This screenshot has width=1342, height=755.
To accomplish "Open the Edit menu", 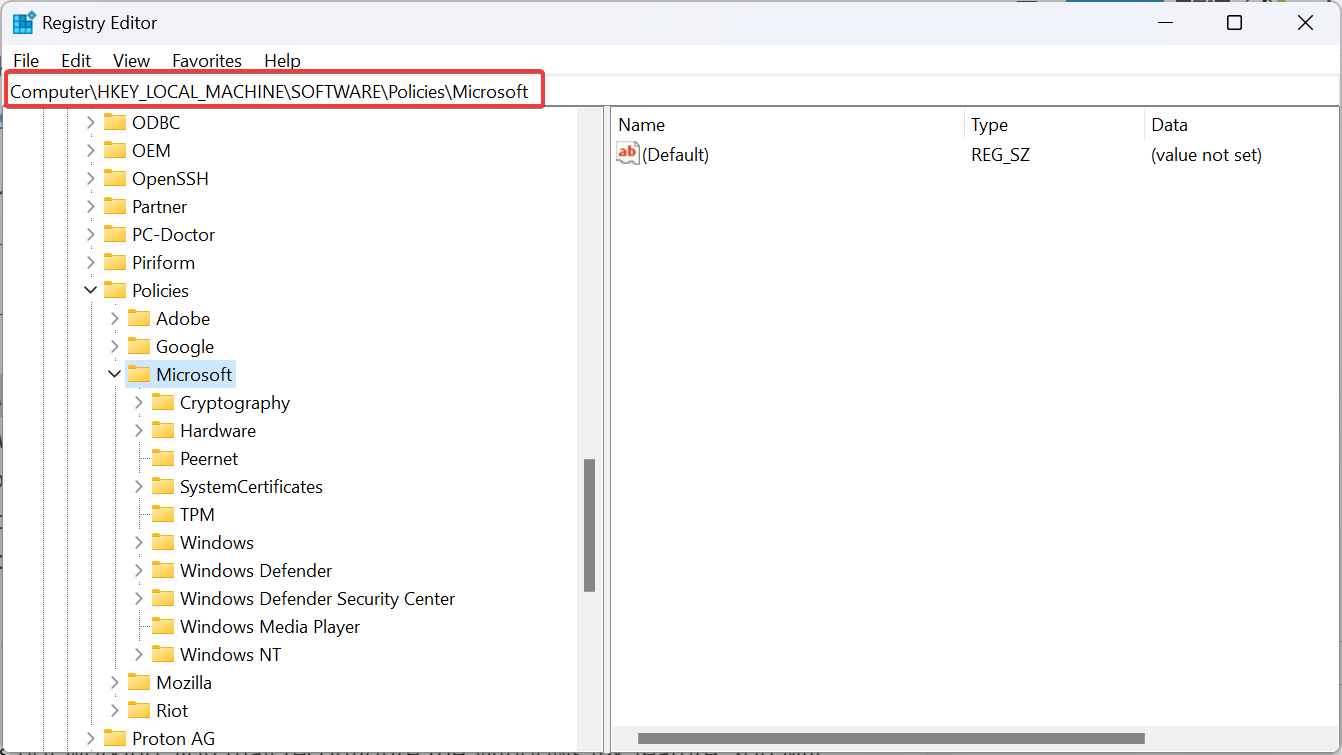I will coord(76,61).
